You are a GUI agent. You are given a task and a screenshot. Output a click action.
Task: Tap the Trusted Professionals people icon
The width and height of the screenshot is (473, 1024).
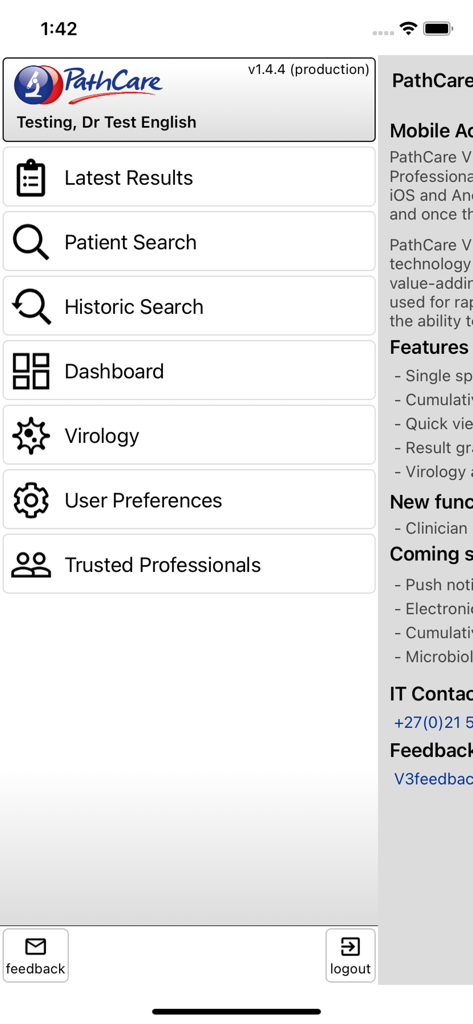point(31,565)
